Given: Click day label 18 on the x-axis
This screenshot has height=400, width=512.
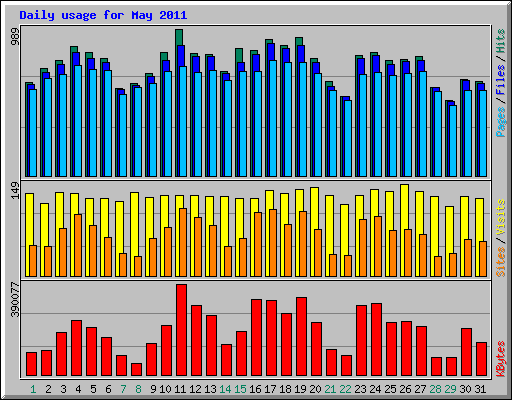Looking at the screenshot, I should 285,389.
